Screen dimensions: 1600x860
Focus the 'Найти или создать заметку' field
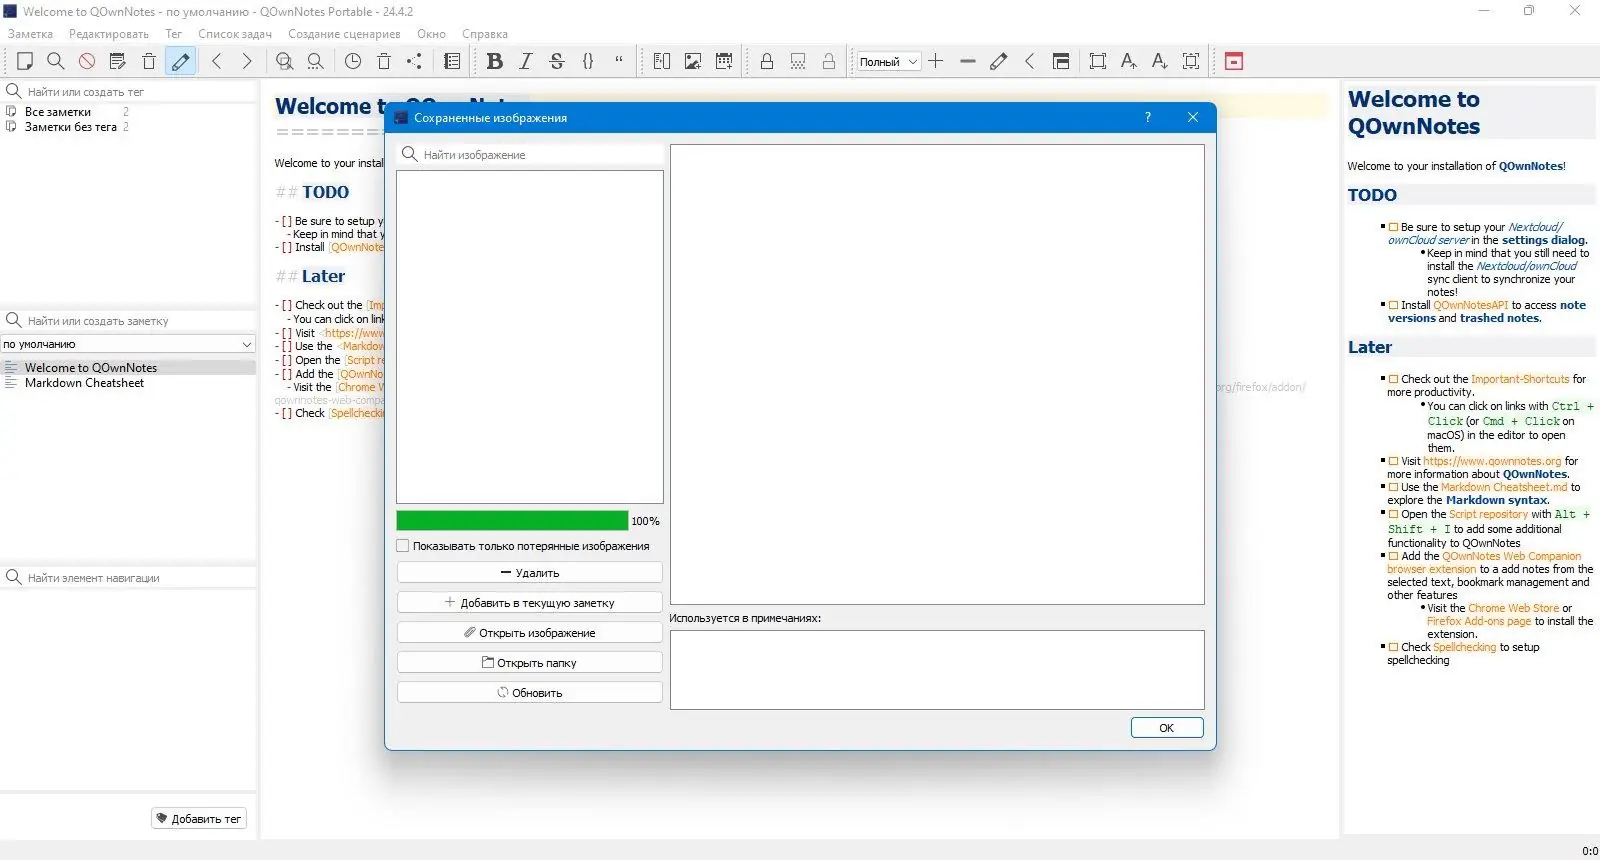[128, 321]
